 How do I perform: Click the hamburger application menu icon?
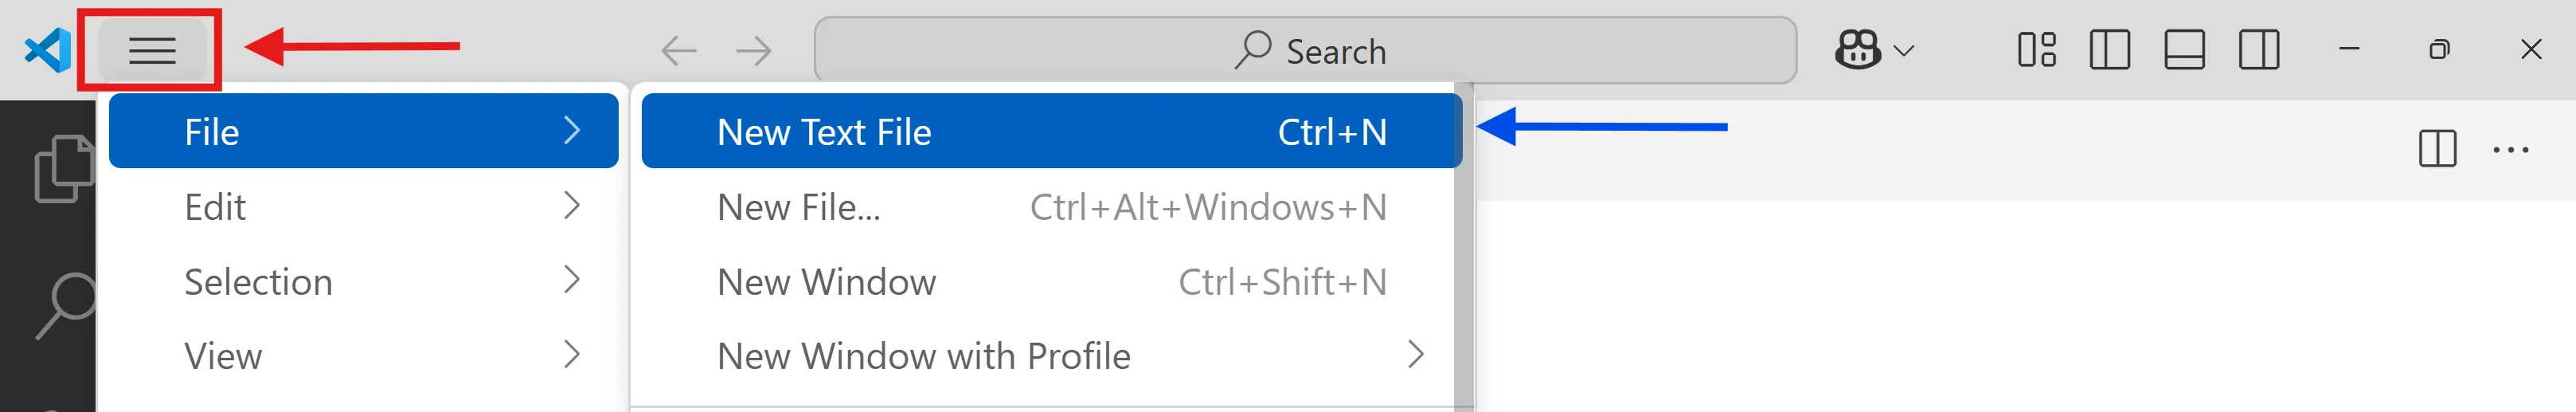152,50
